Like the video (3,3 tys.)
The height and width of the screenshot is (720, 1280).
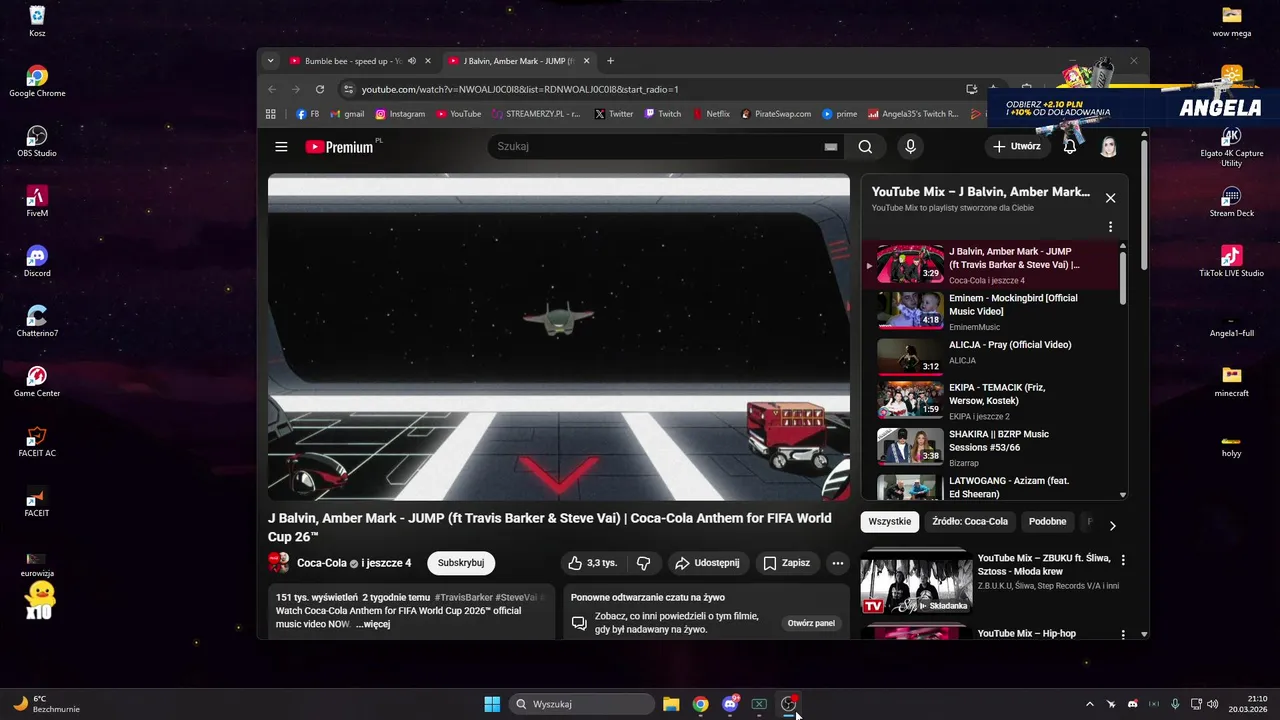[x=592, y=563]
